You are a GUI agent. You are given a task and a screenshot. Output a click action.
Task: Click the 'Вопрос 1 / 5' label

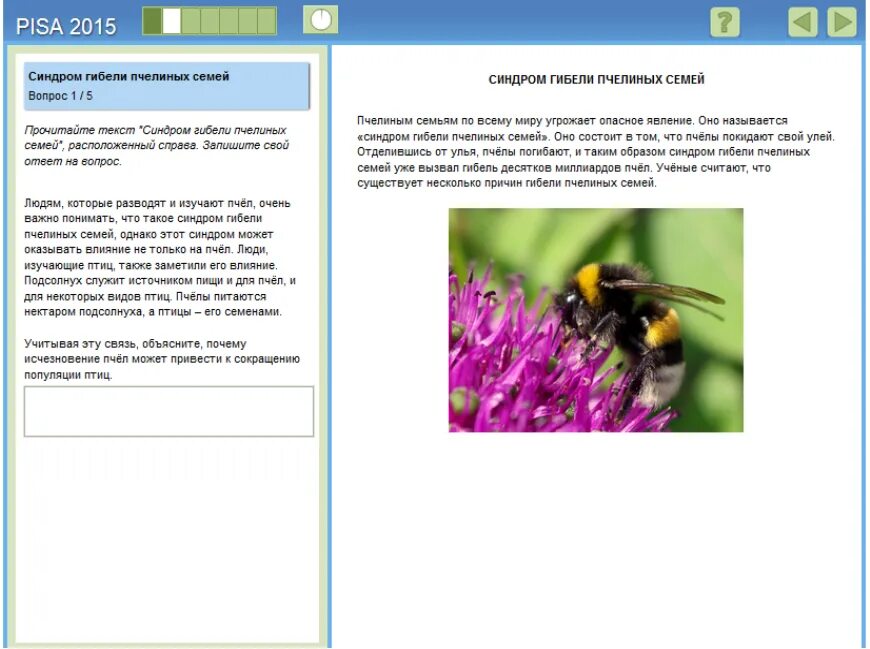point(60,96)
